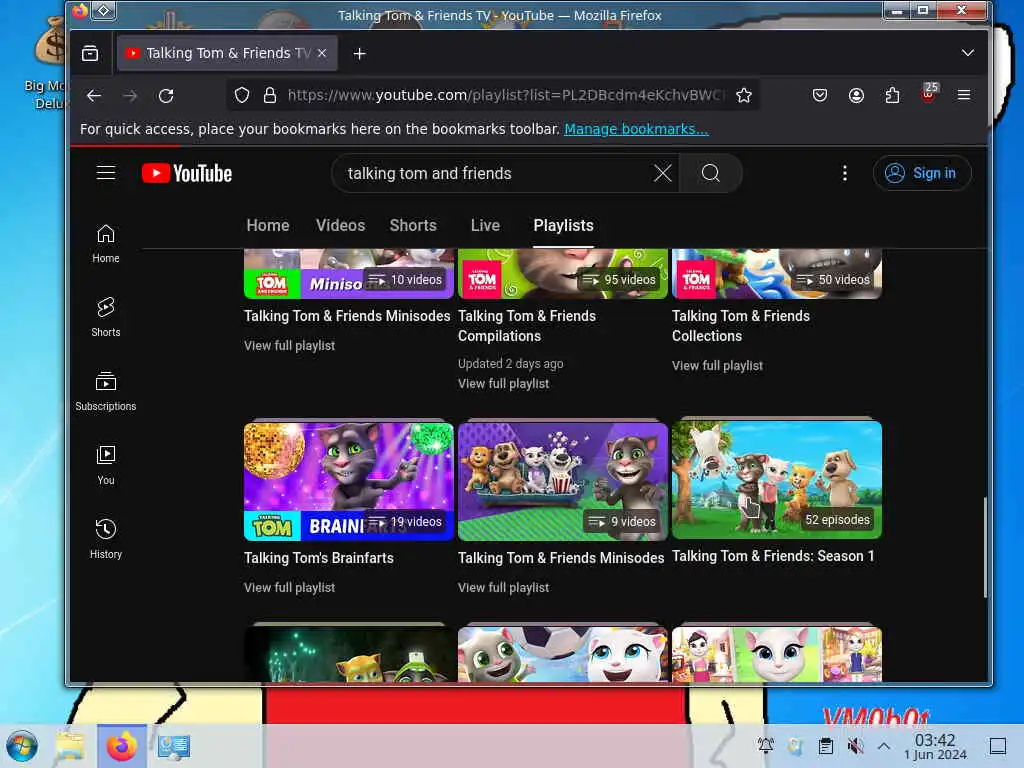The image size is (1024, 768).
Task: View full playlist under Collections
Action: (x=717, y=366)
